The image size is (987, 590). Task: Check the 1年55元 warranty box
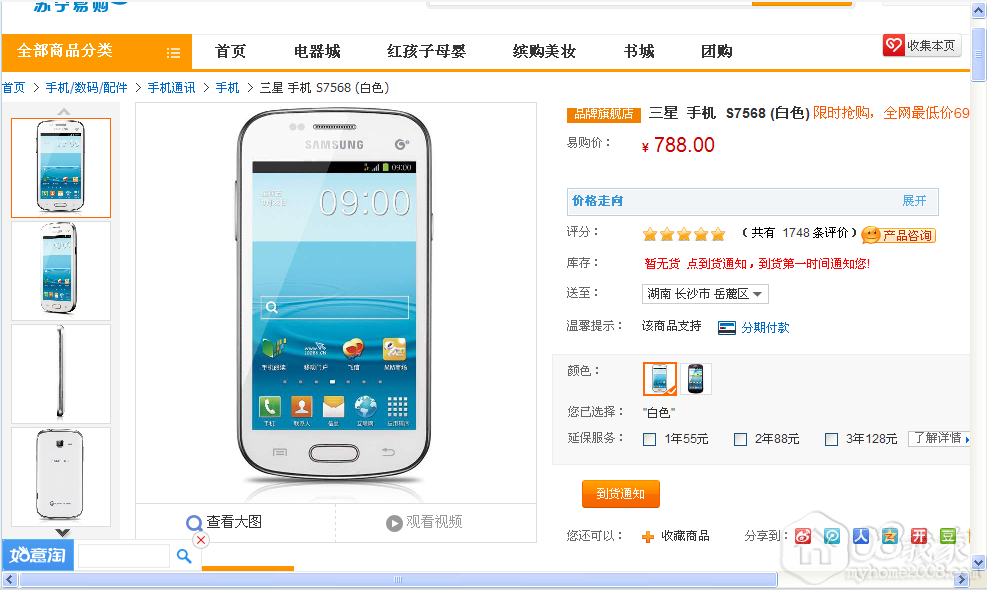pyautogui.click(x=650, y=439)
